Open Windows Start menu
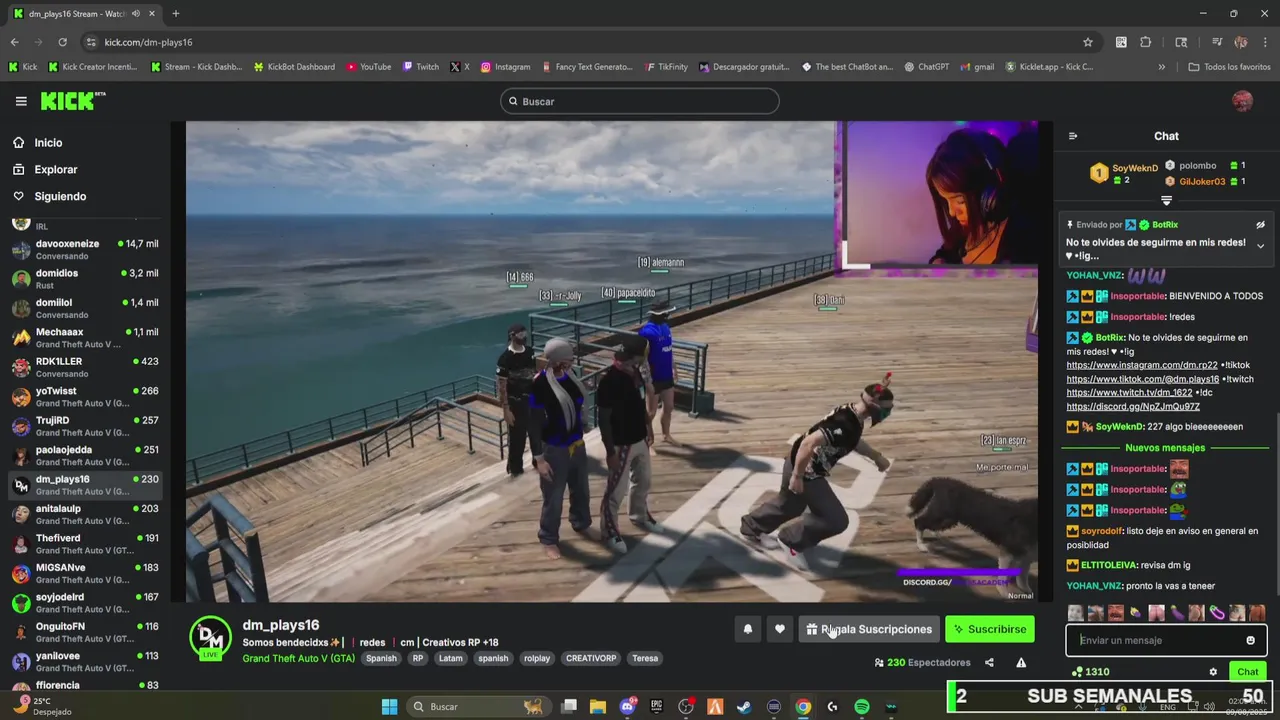 coord(389,707)
